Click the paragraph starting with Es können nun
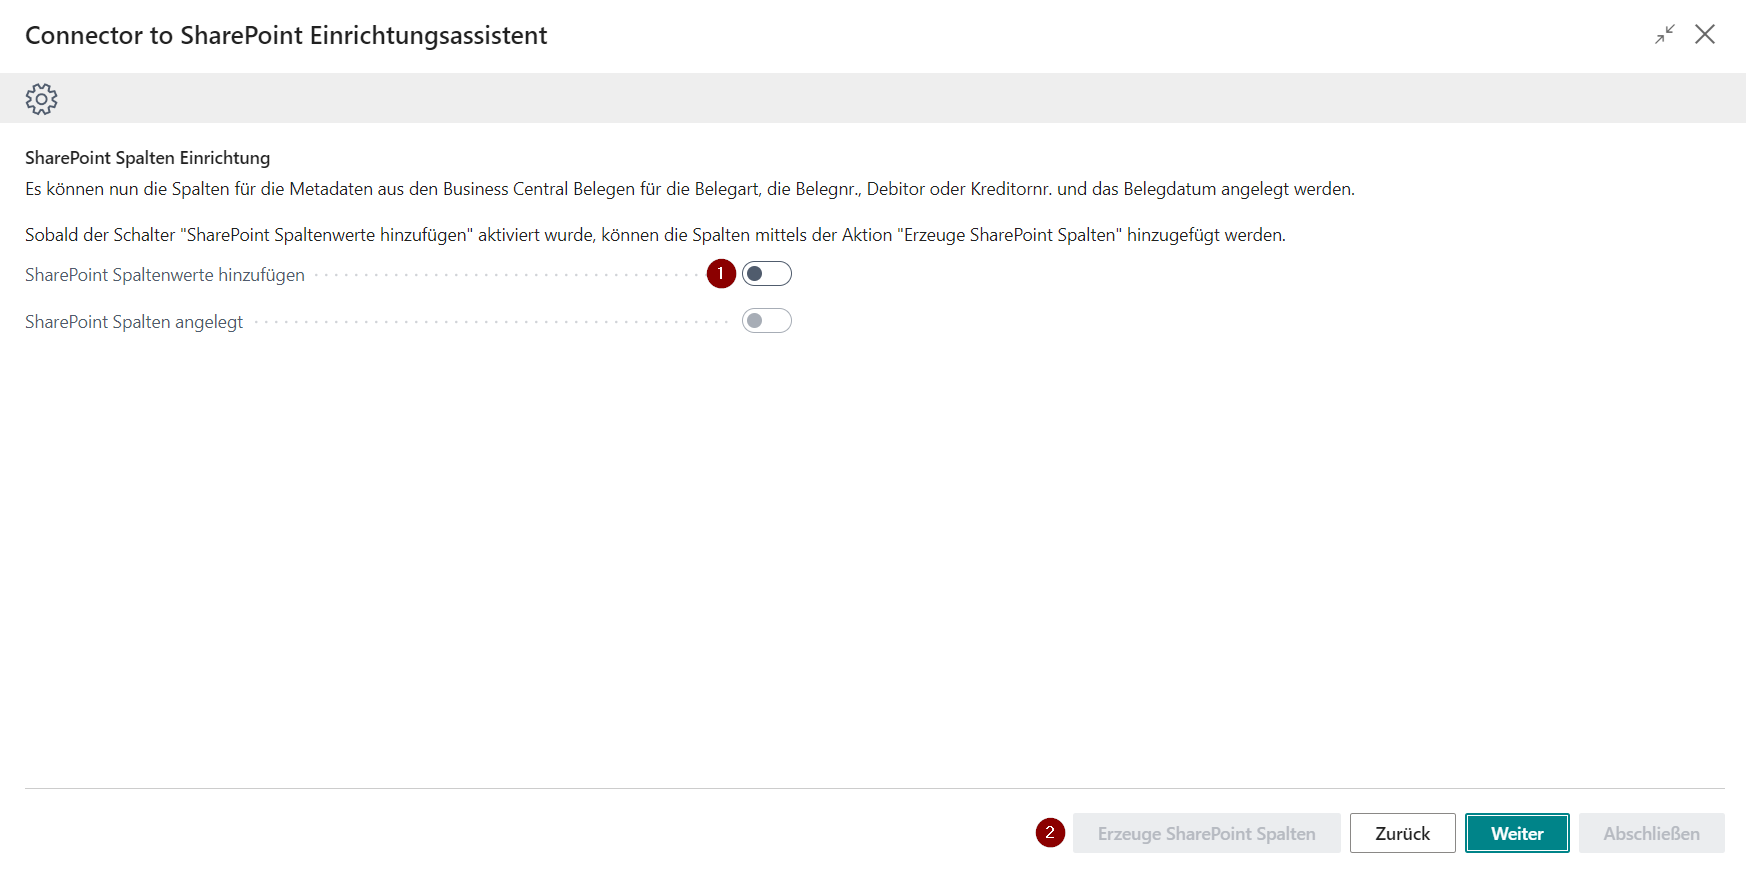1746x874 pixels. click(689, 189)
